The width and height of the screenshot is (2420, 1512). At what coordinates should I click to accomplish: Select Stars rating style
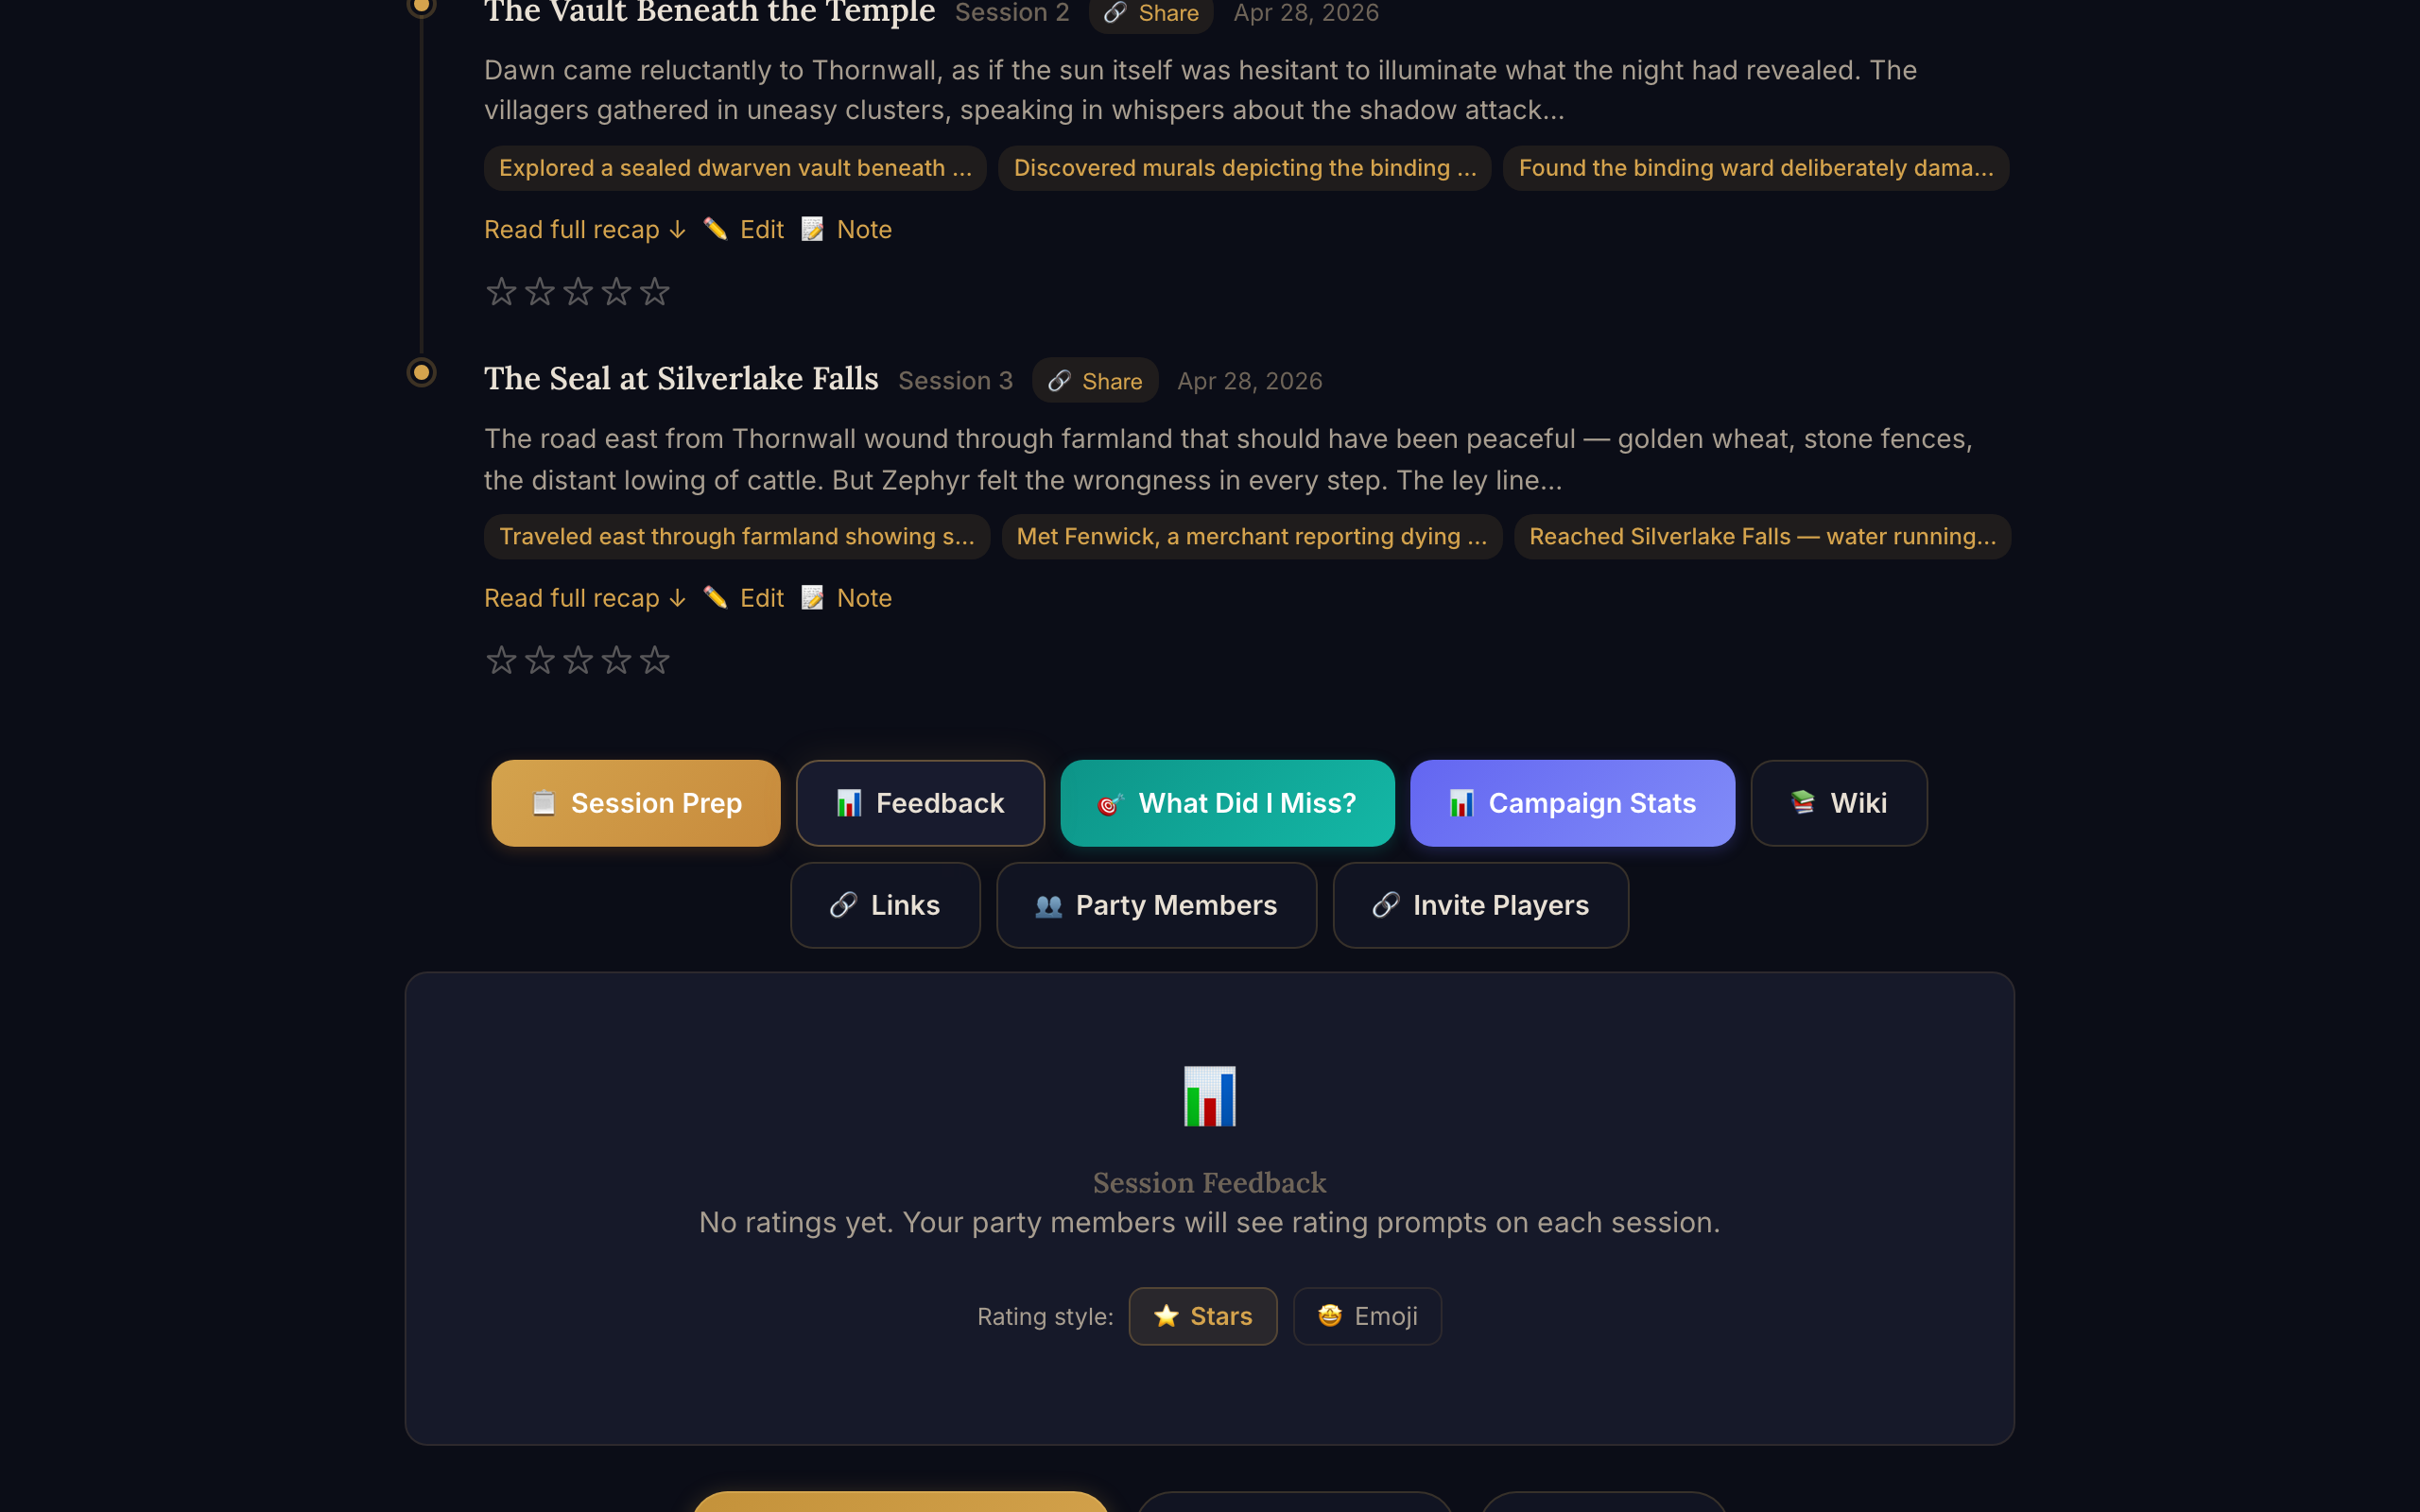click(1203, 1316)
